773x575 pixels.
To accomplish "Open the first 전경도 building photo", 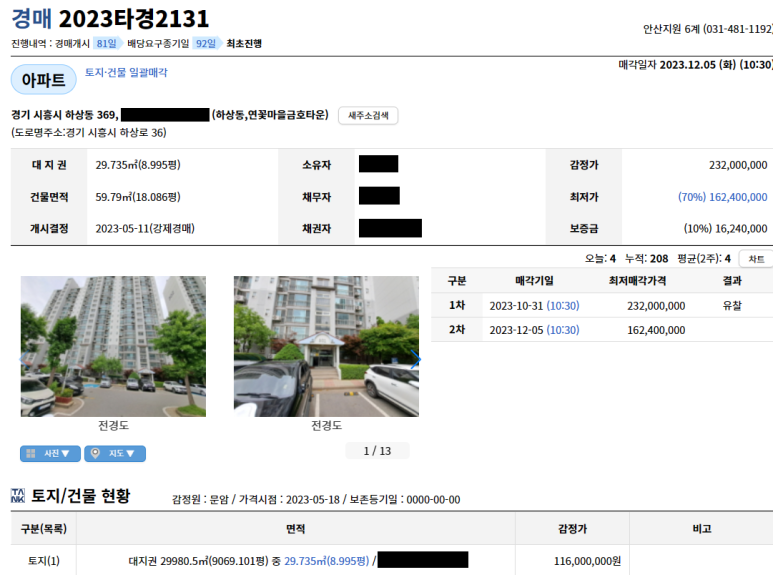I will (x=113, y=346).
